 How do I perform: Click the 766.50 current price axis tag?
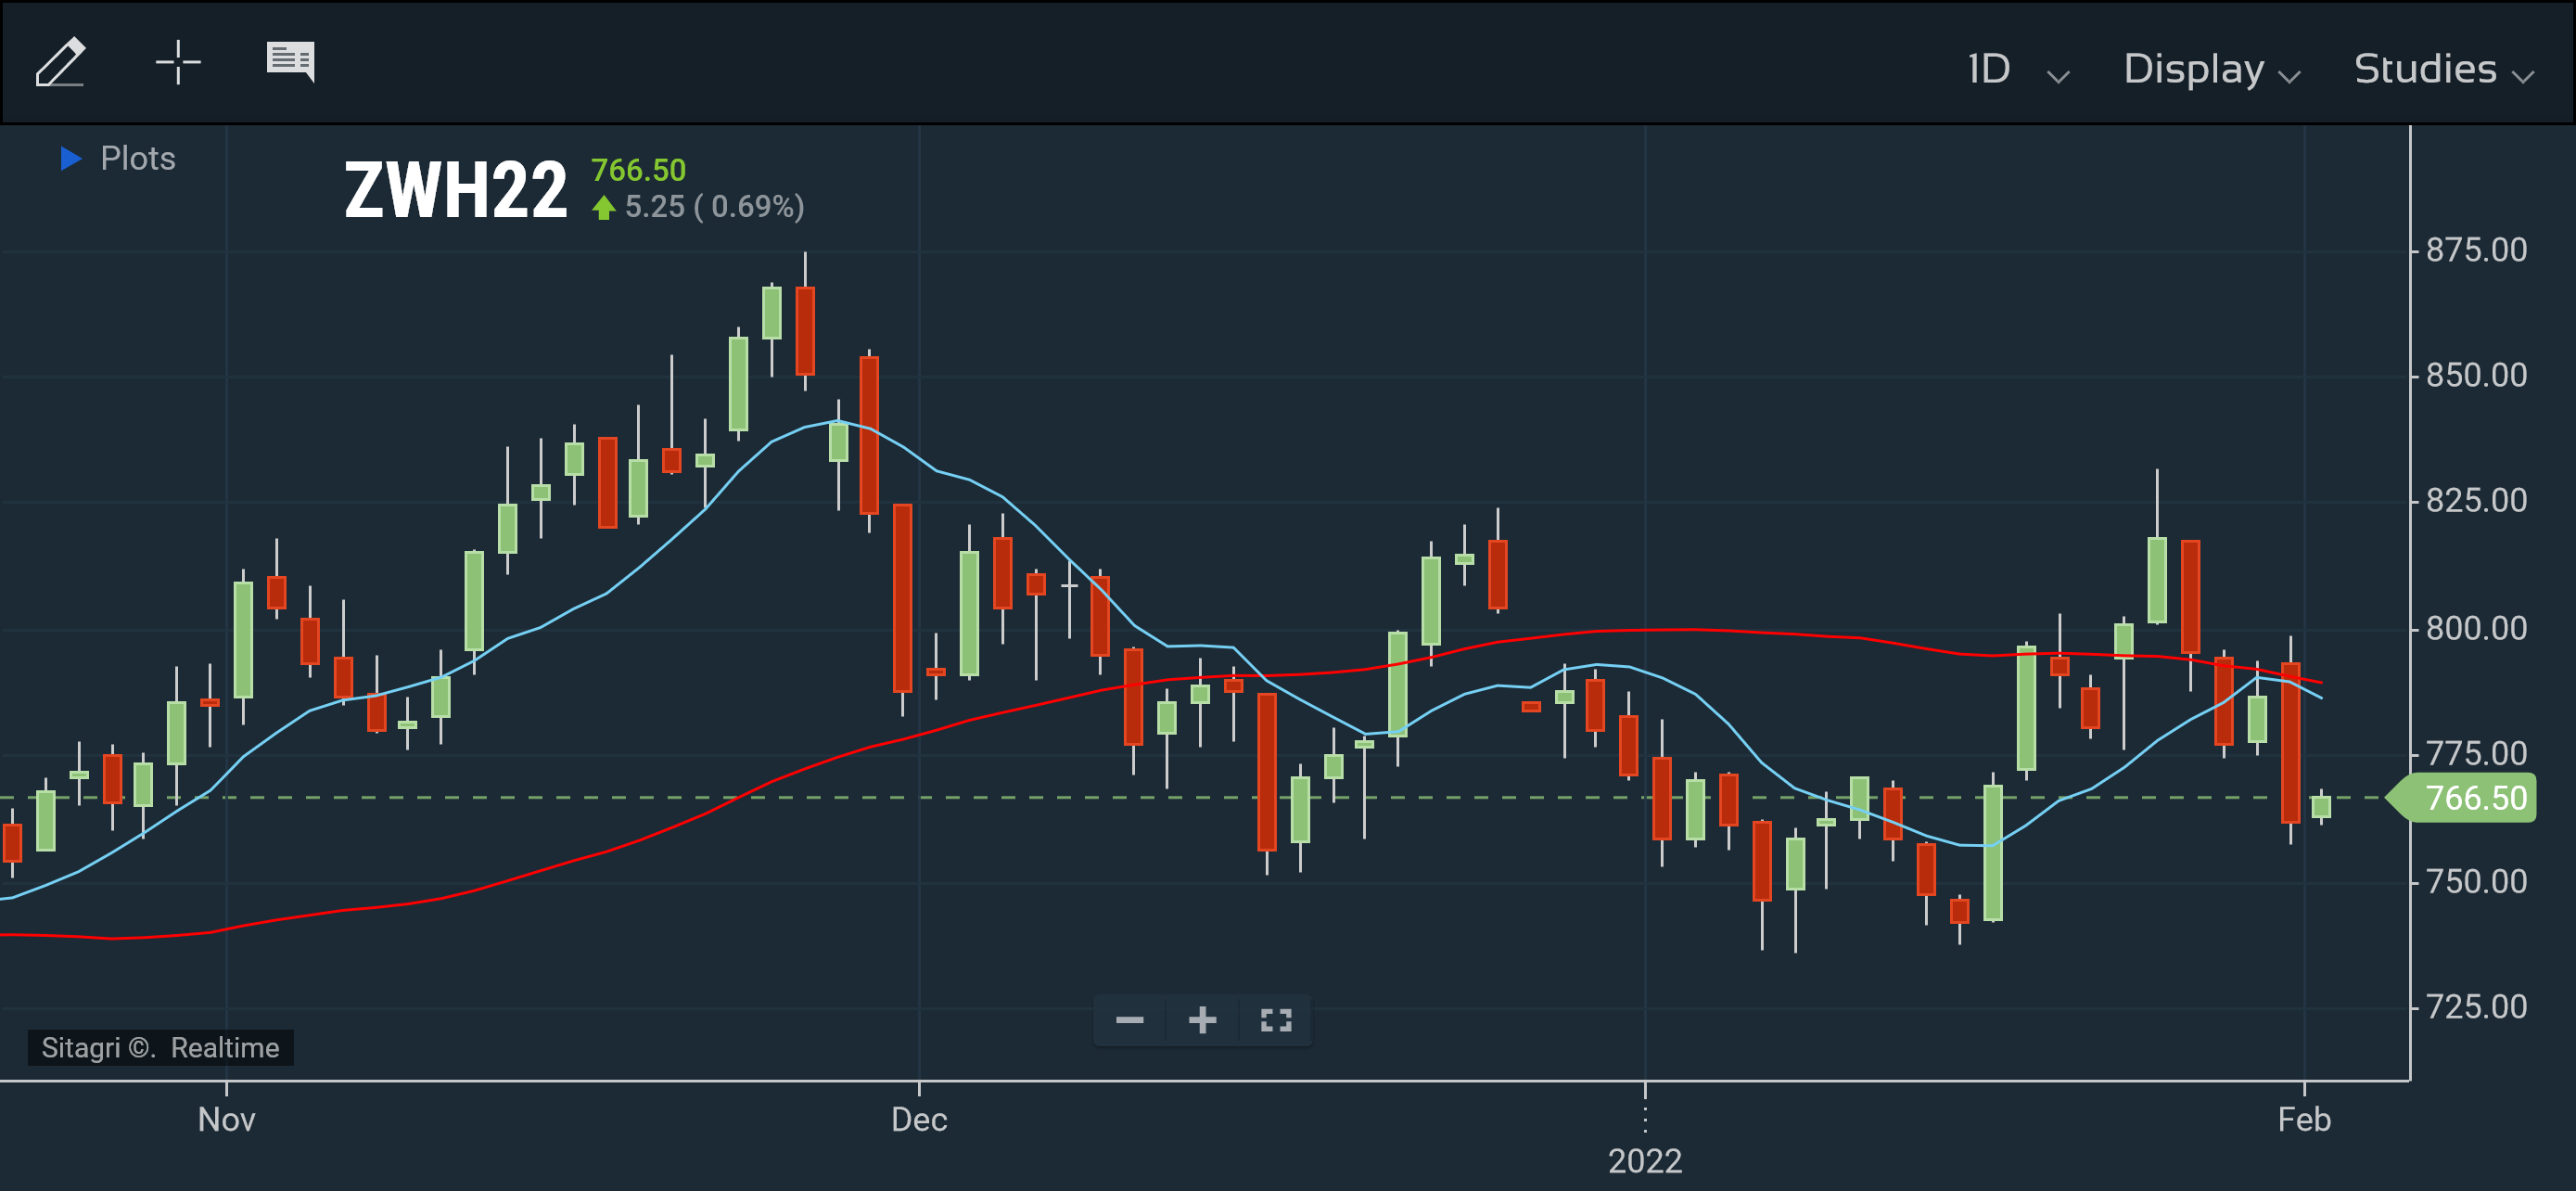tap(2464, 798)
